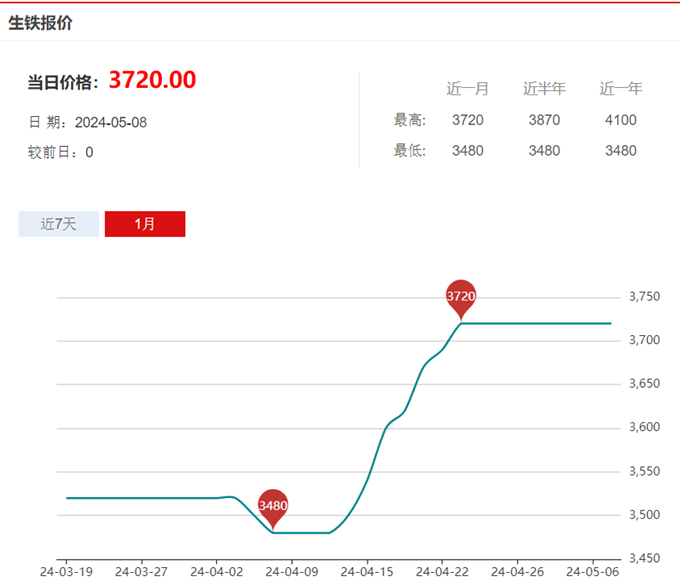
Task: Select the red 1月 tab
Action: [x=145, y=224]
